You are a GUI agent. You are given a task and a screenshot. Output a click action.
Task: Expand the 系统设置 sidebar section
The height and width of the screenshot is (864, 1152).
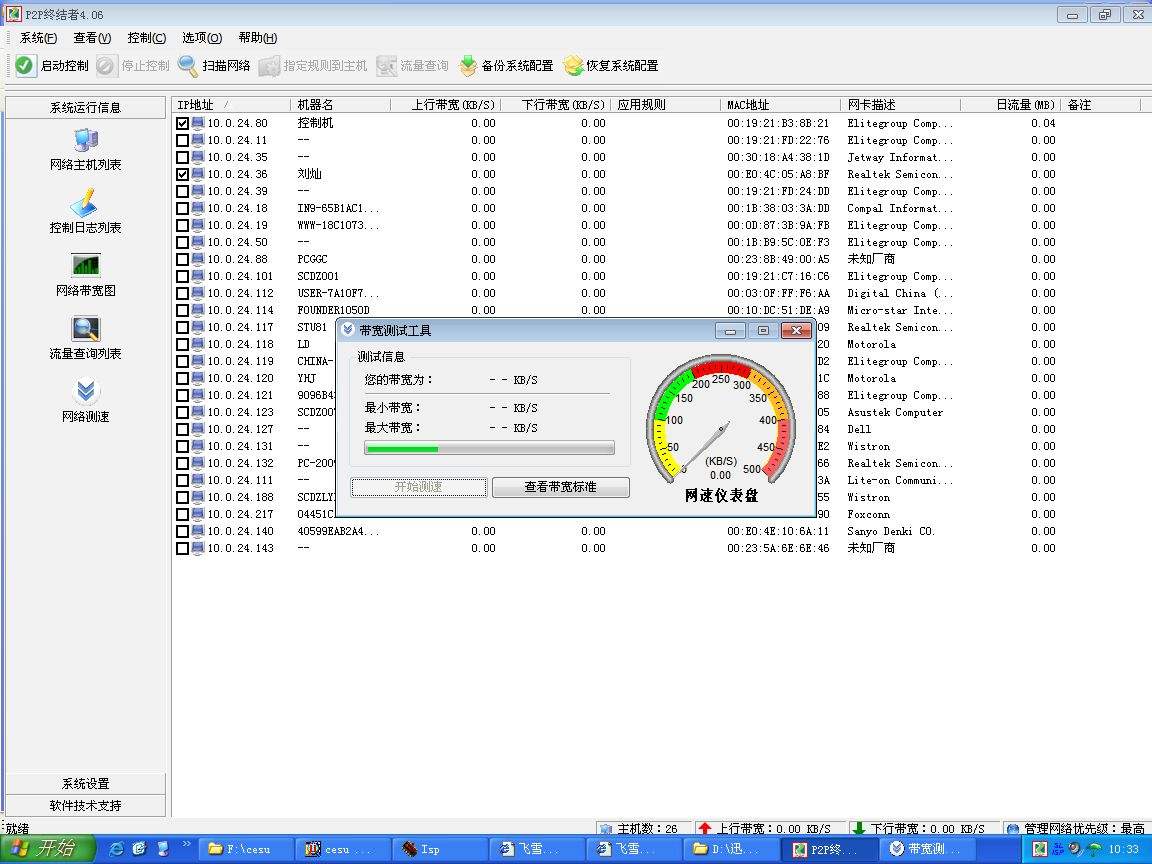tap(85, 783)
